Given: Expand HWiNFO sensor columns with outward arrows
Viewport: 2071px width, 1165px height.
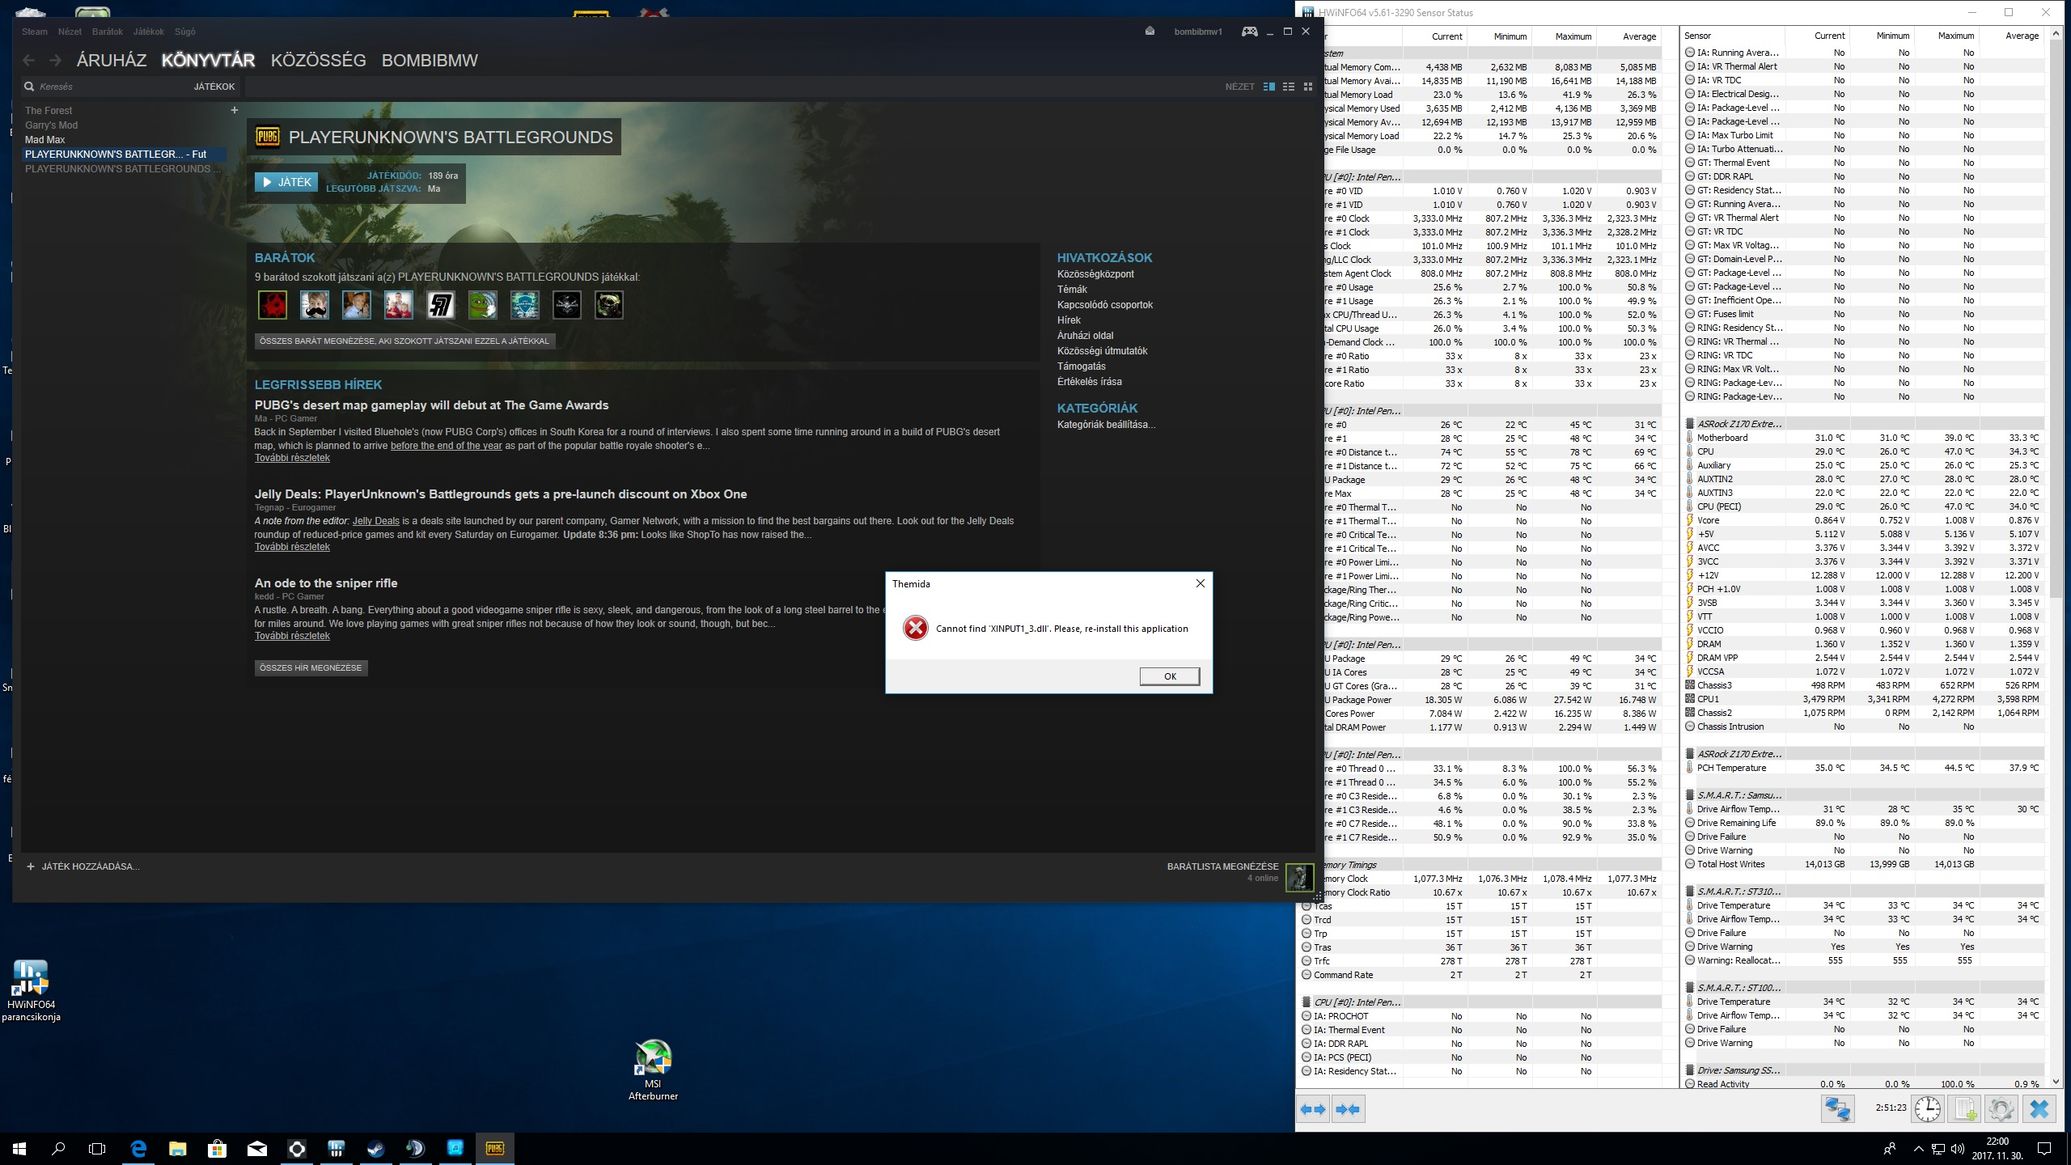Looking at the screenshot, I should (x=1313, y=1109).
